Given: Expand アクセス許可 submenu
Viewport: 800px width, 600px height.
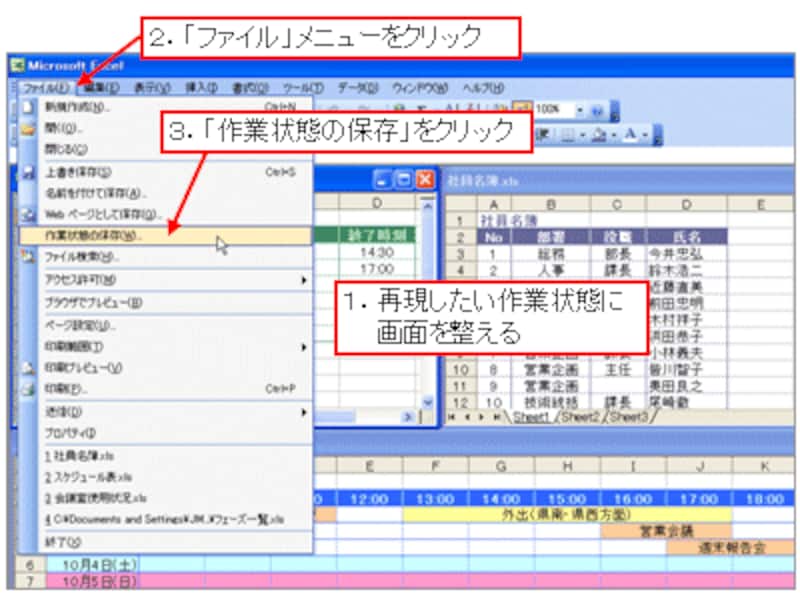Looking at the screenshot, I should (166, 280).
